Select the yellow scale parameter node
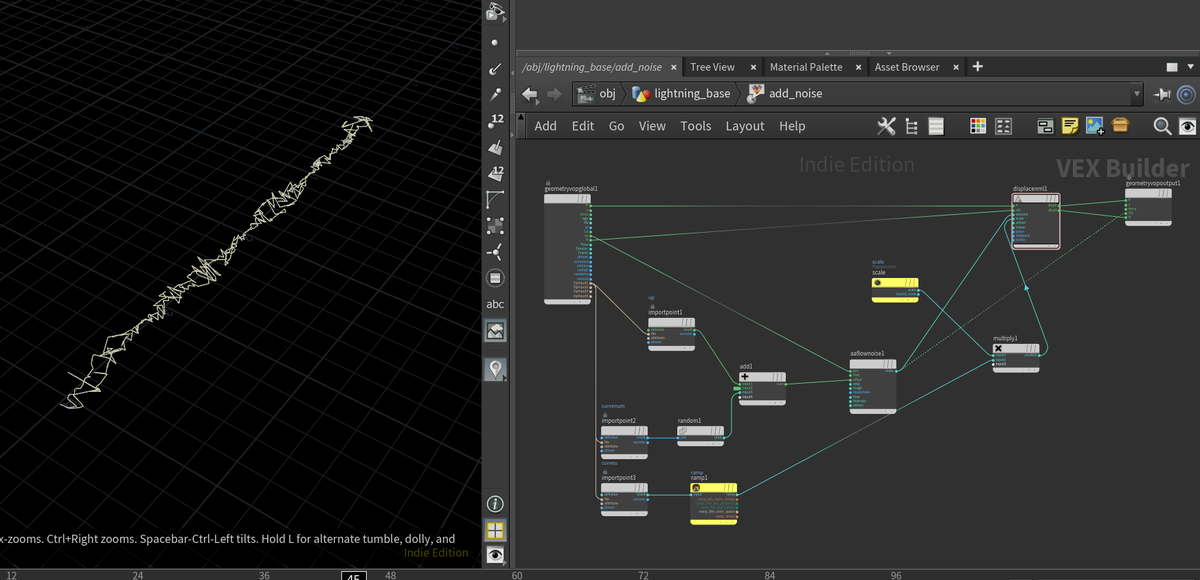Screen dimensions: 1200x580 tap(895, 288)
